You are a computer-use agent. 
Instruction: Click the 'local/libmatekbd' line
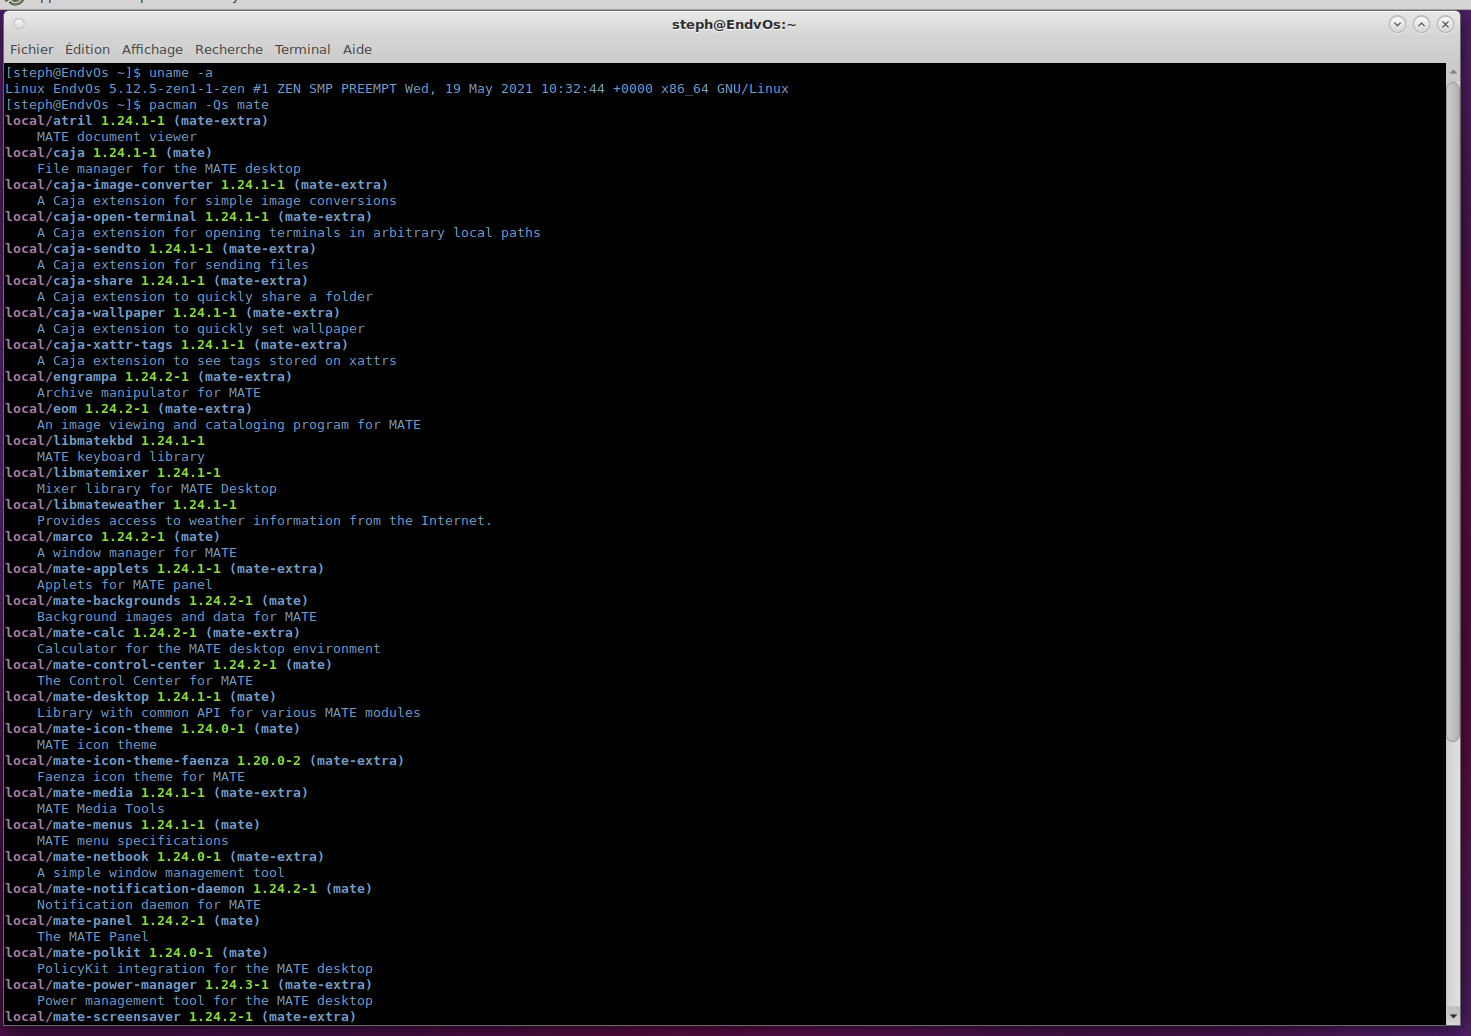pyautogui.click(x=105, y=441)
